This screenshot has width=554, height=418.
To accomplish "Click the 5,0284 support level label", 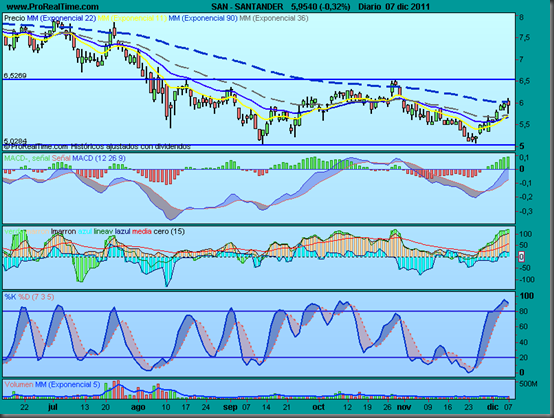I will pyautogui.click(x=15, y=141).
